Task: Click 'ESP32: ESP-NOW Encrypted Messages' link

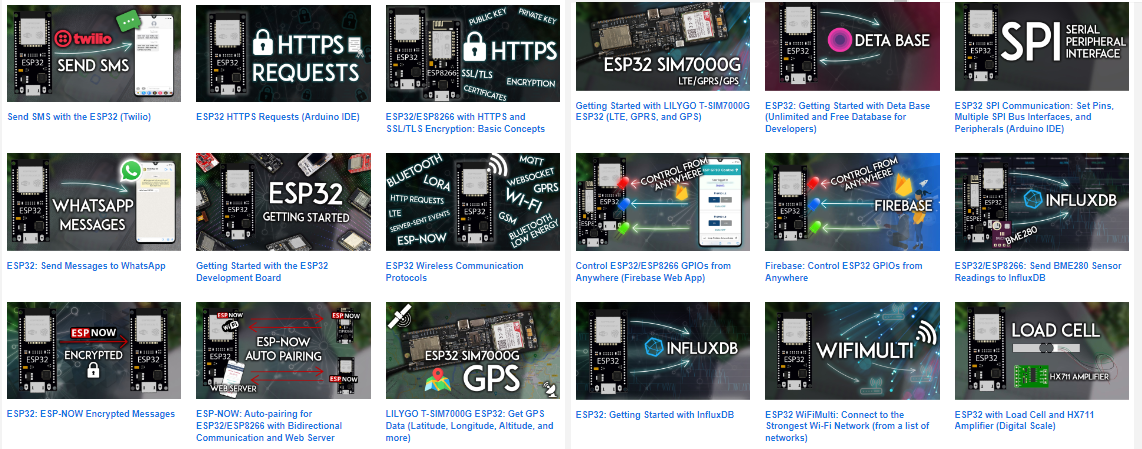Action: click(x=91, y=414)
